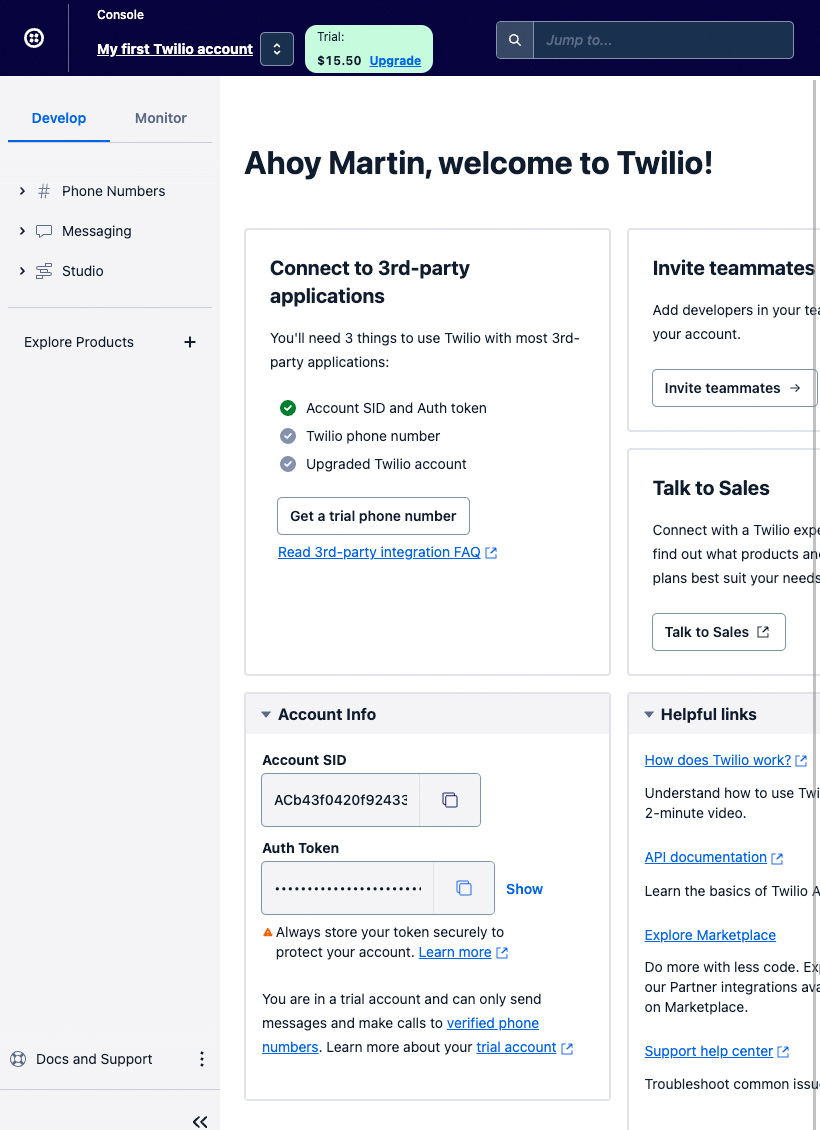Collapse the Helpful links section

click(649, 714)
